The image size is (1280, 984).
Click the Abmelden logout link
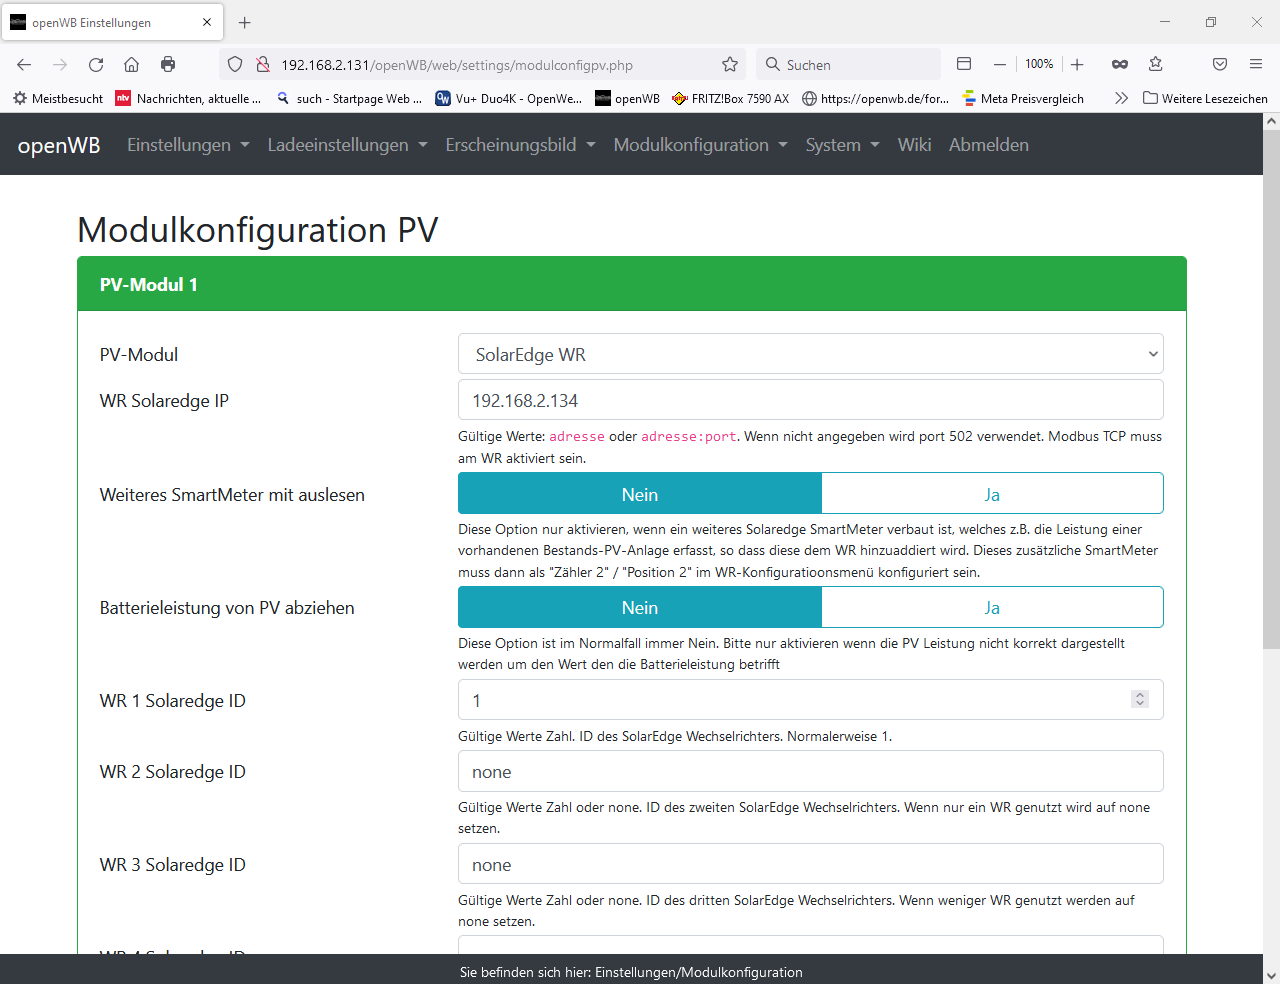click(x=988, y=145)
